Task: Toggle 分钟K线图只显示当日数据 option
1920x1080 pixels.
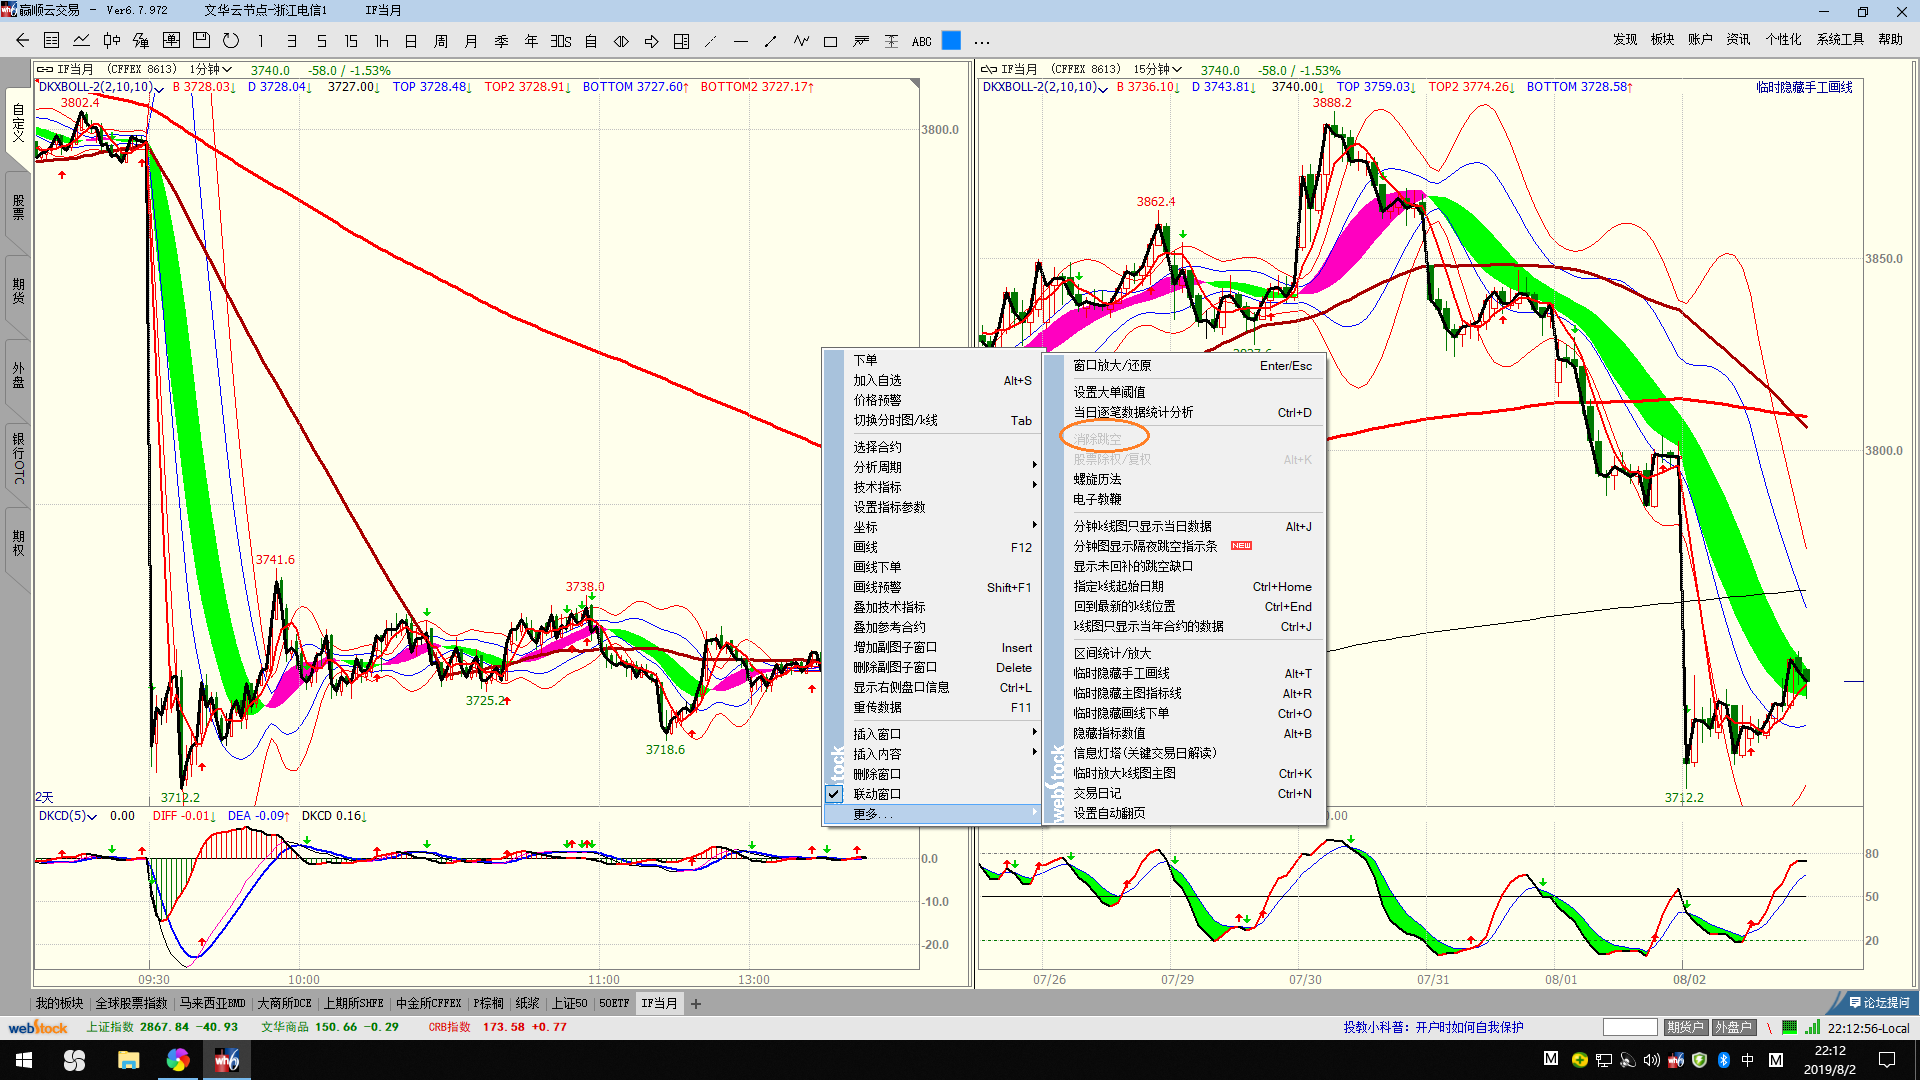Action: coord(1142,526)
